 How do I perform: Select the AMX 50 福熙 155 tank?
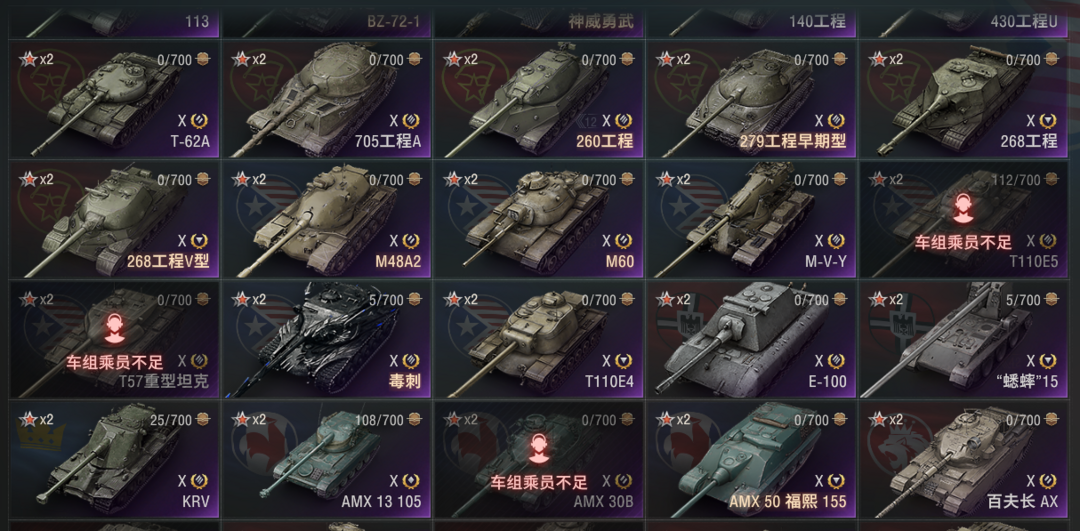point(751,459)
